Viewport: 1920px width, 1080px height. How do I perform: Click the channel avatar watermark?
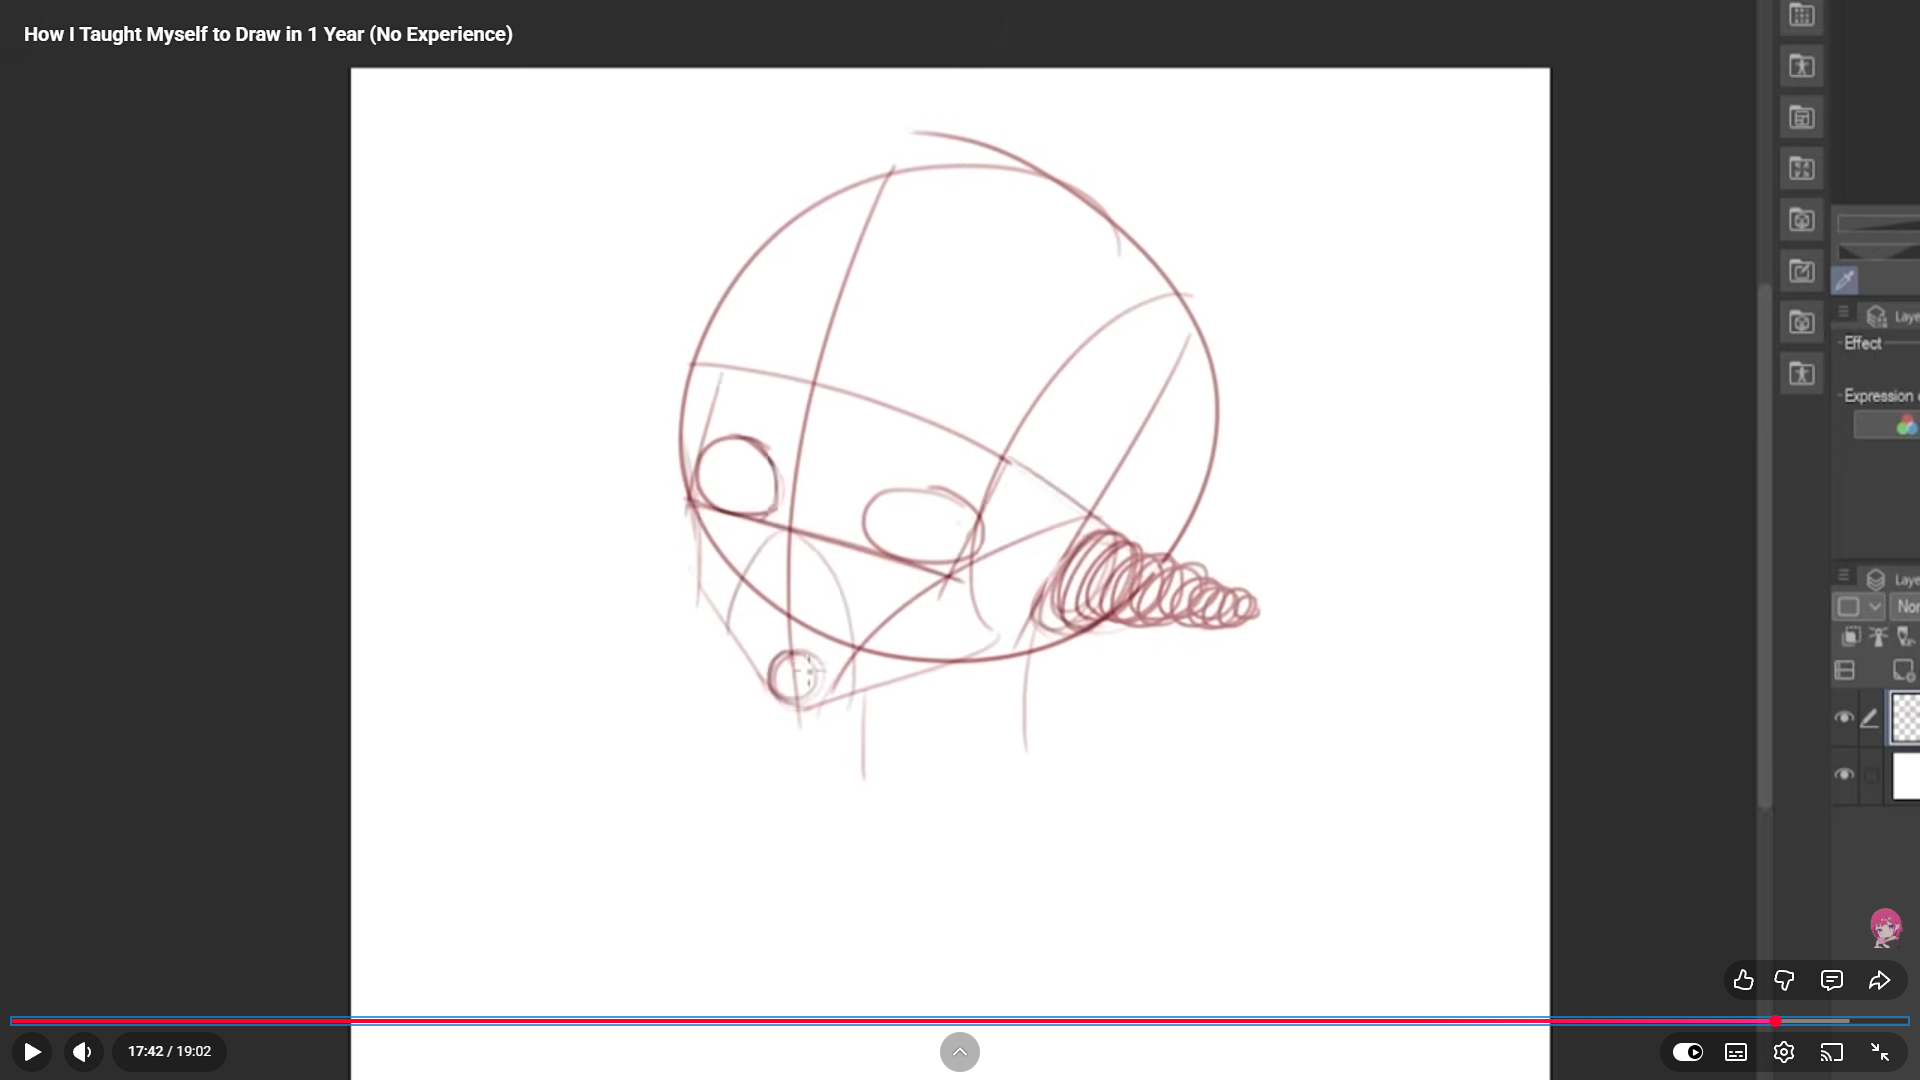1885,928
